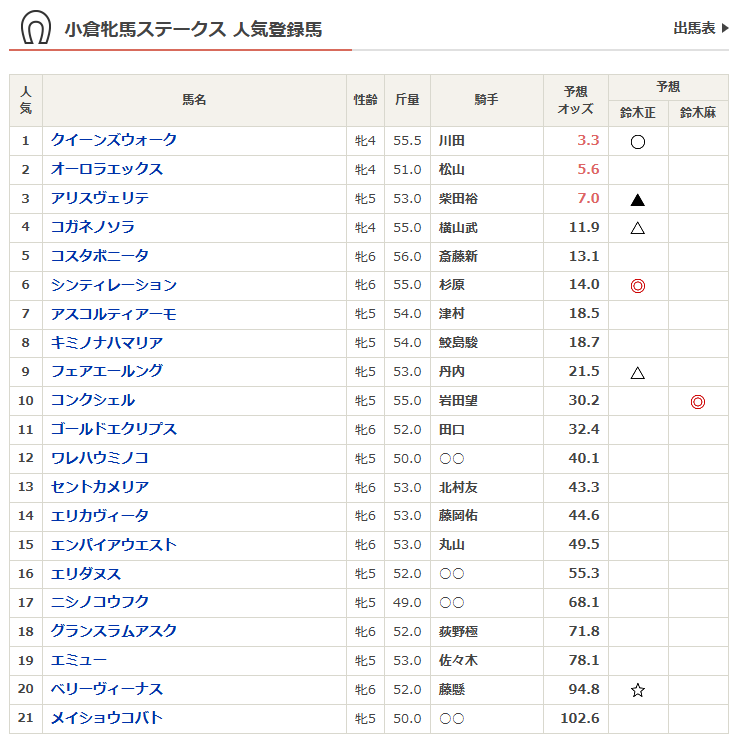Image resolution: width=738 pixels, height=744 pixels.
Task: Click the 鈴木正 predictor column header
Action: (x=638, y=113)
